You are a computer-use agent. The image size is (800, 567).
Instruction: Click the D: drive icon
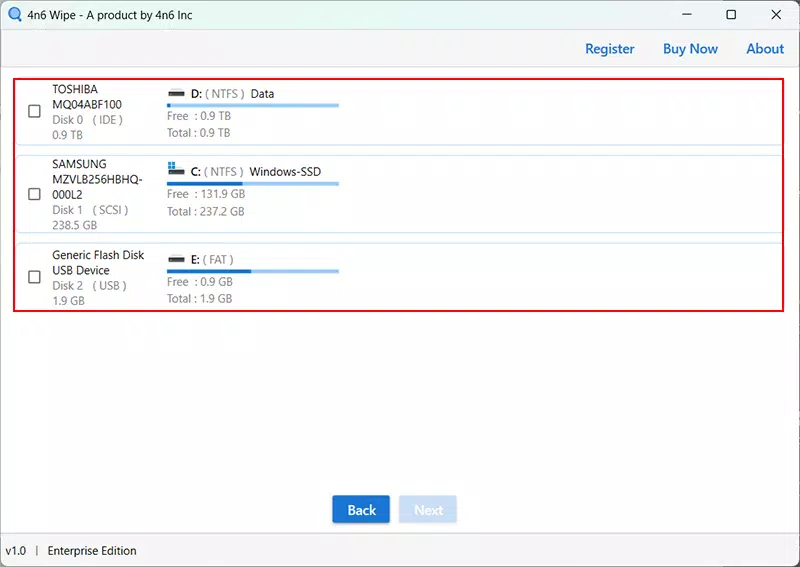click(176, 93)
